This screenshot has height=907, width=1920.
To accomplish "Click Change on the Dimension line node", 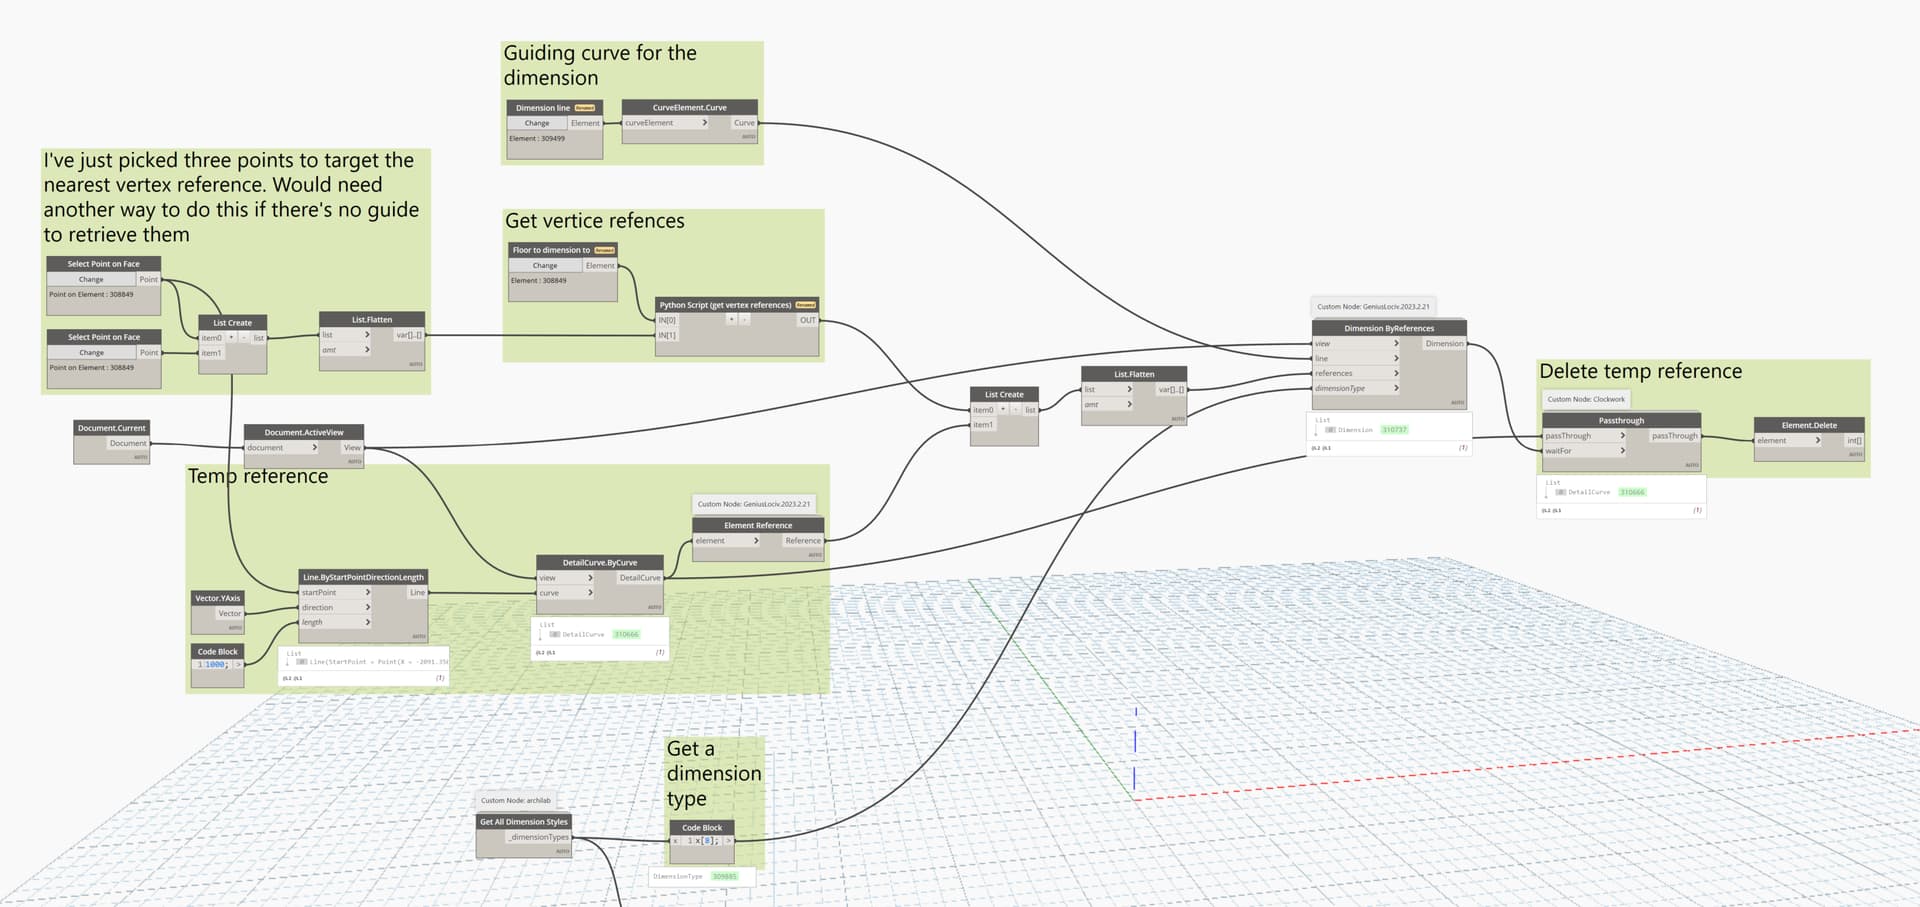I will tap(537, 123).
